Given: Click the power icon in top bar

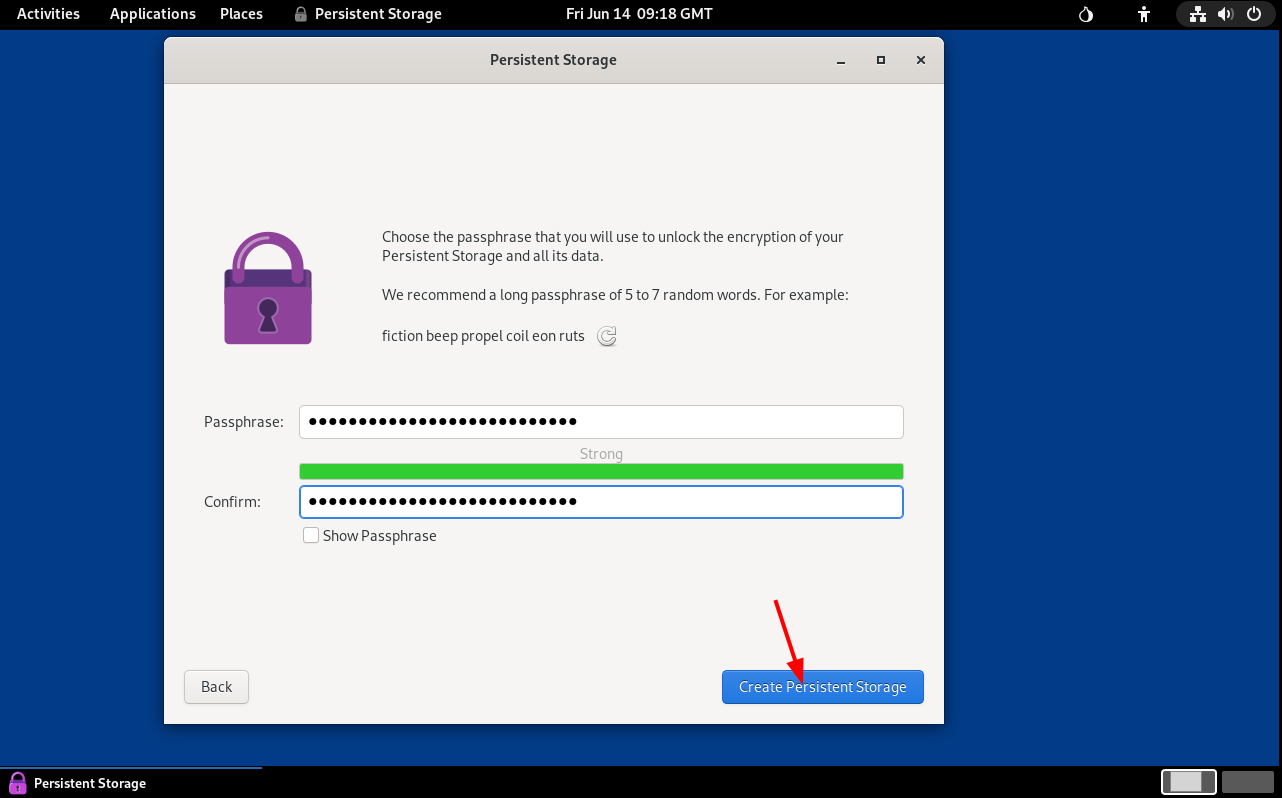Looking at the screenshot, I should click(1253, 14).
